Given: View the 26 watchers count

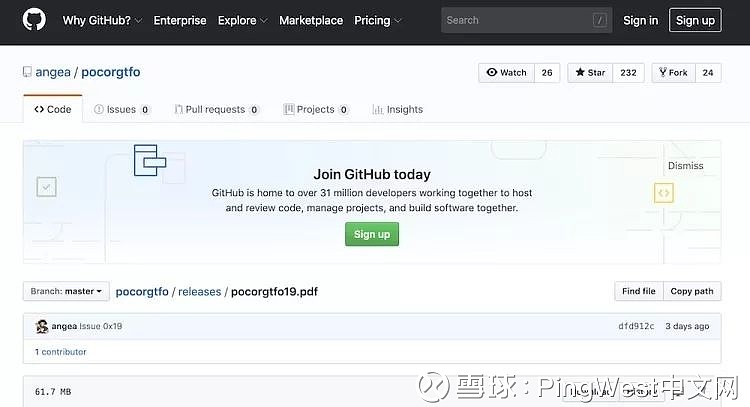Looking at the screenshot, I should [x=547, y=73].
